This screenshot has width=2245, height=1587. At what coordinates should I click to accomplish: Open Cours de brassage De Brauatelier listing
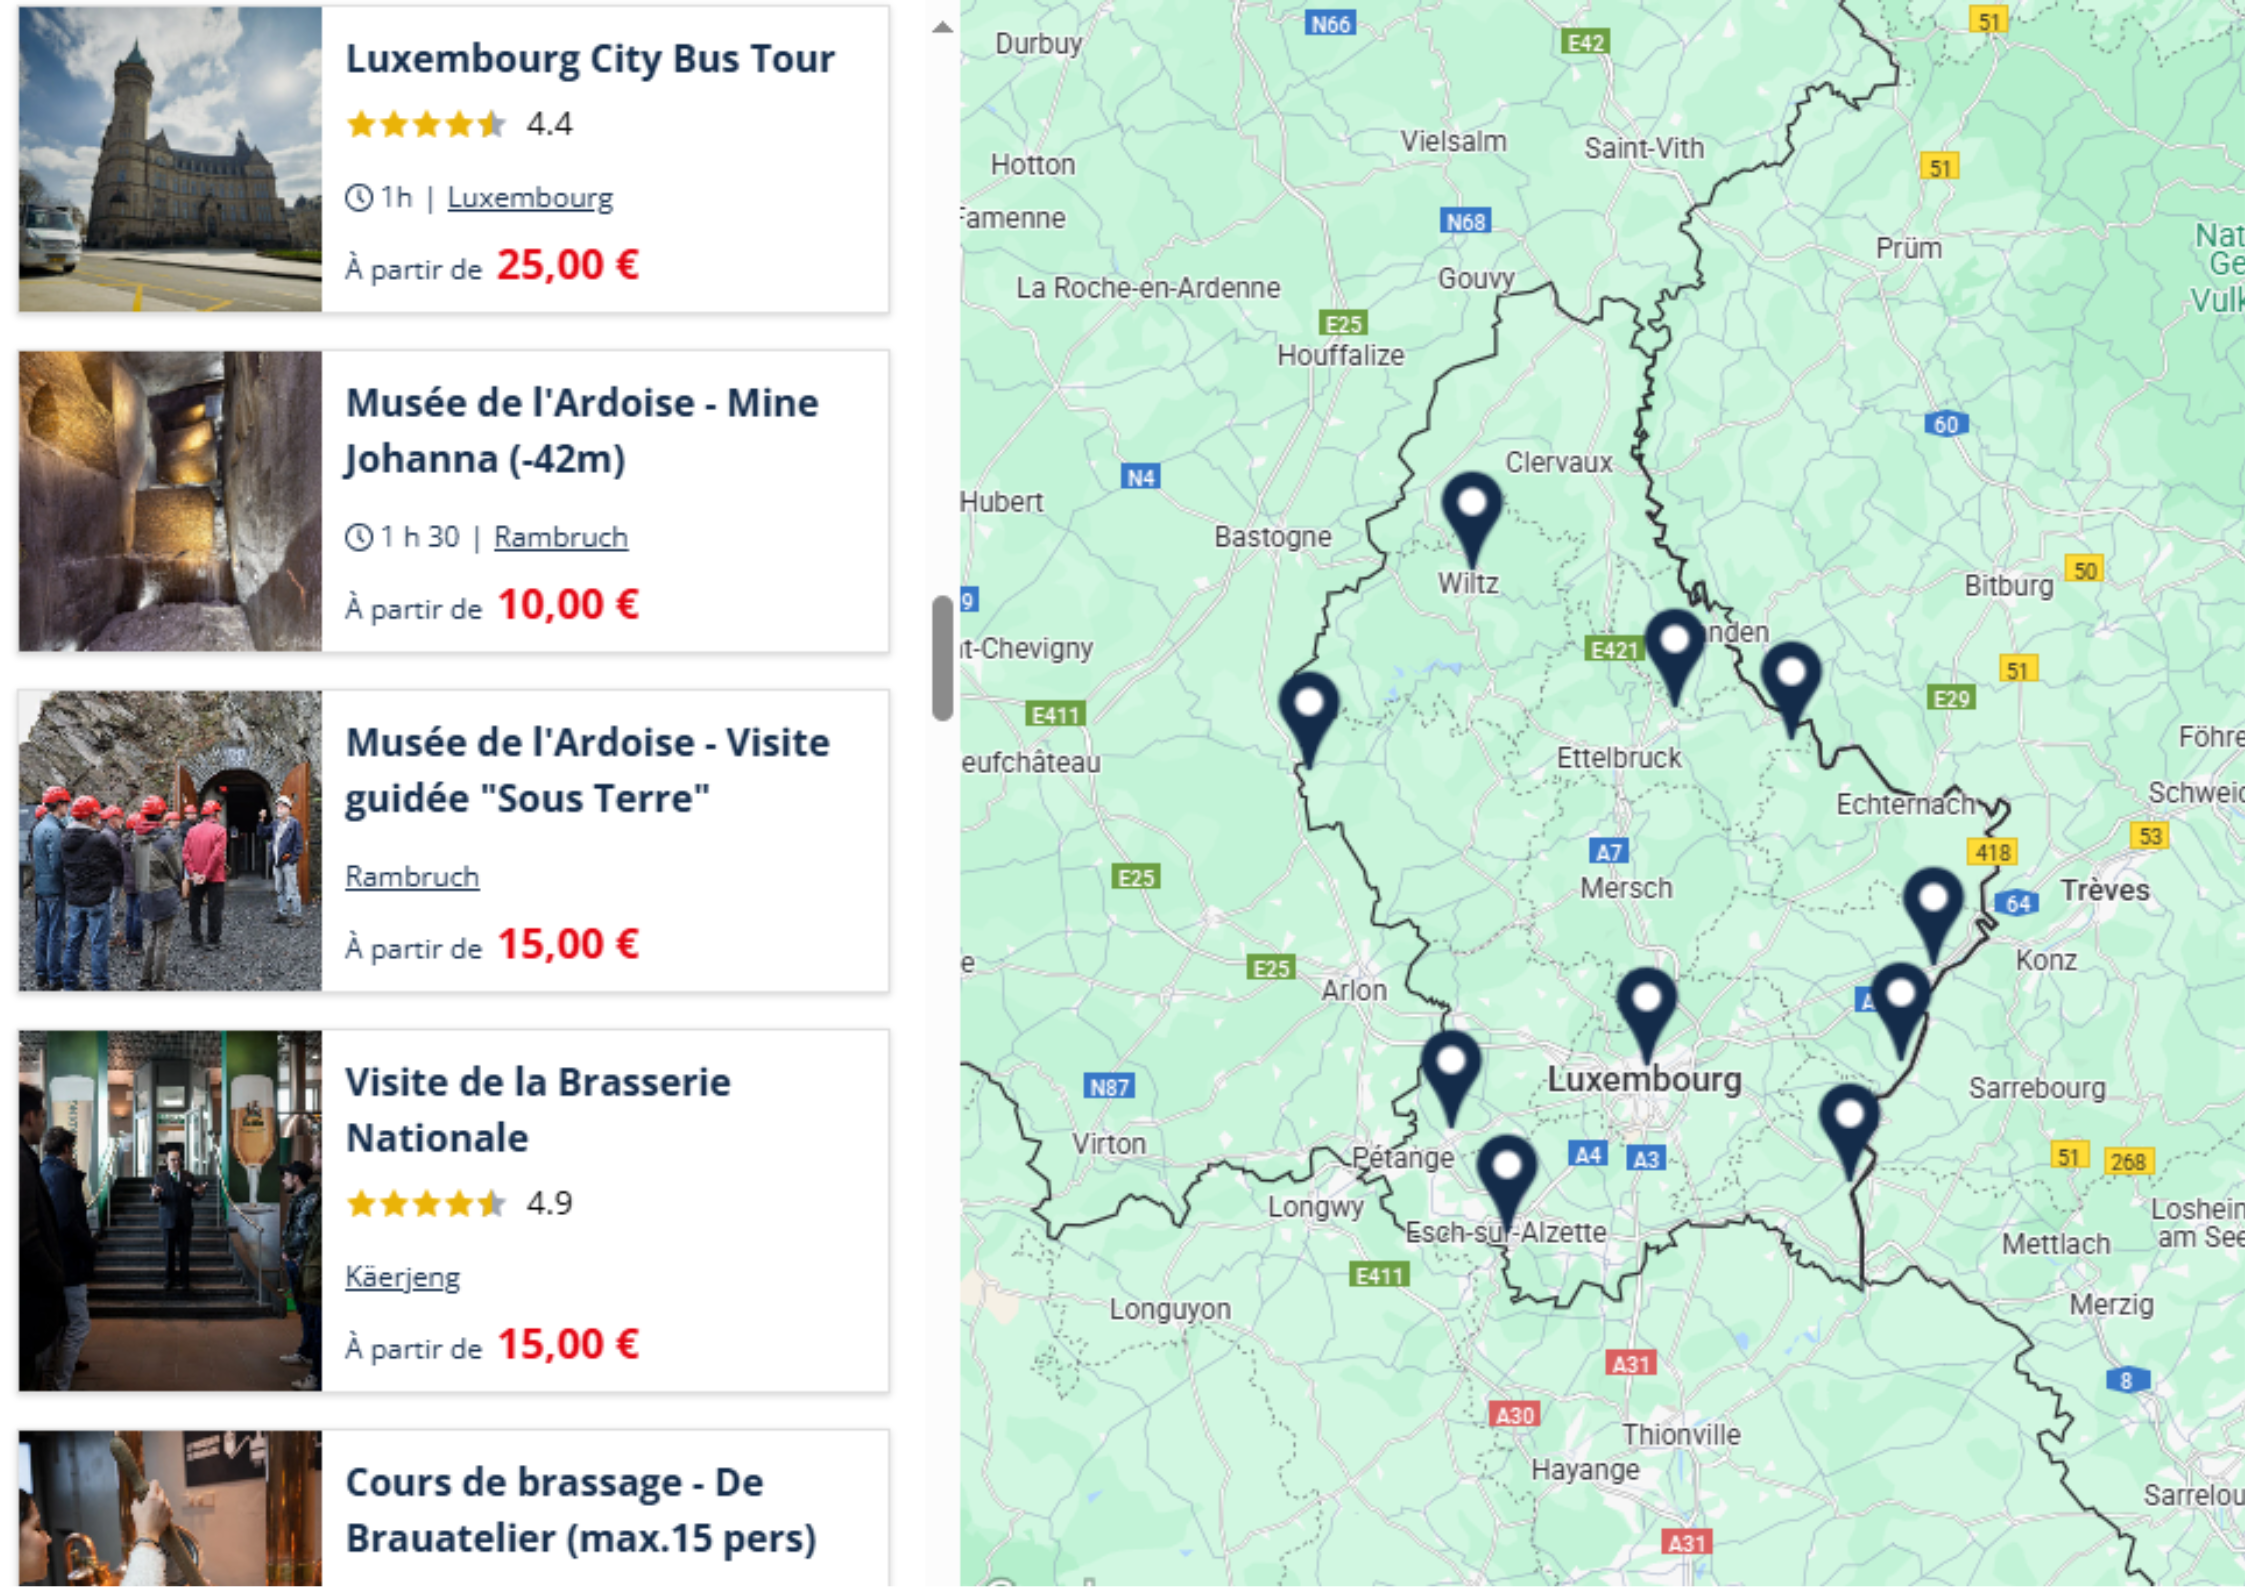point(580,1509)
